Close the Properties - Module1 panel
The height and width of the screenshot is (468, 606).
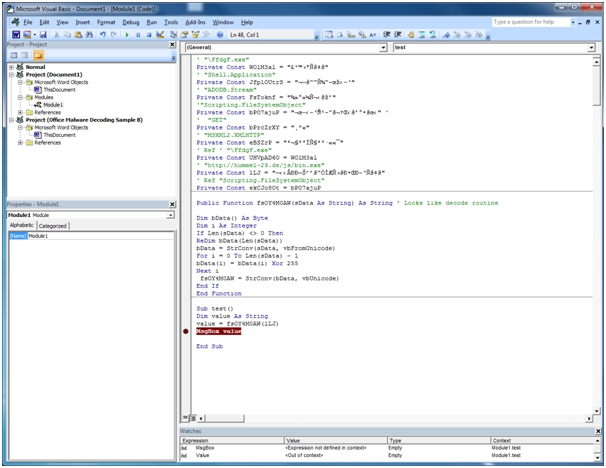(x=172, y=204)
